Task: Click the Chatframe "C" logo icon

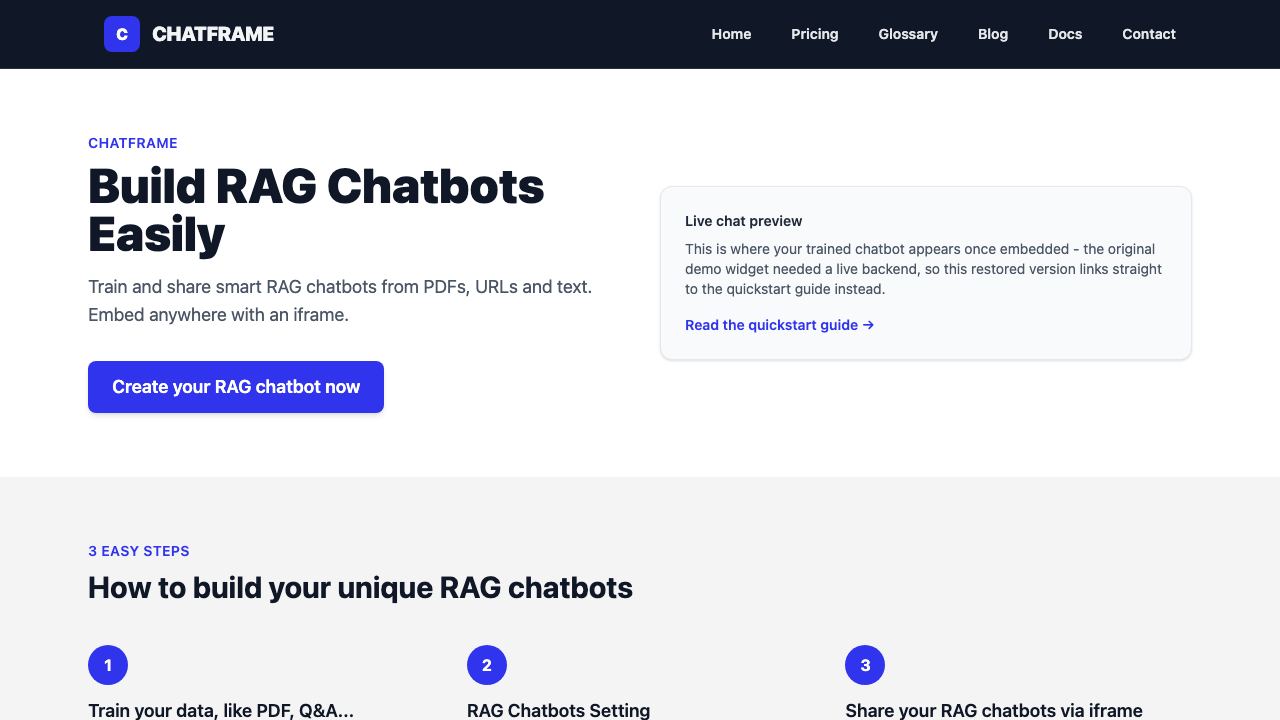Action: tap(122, 34)
